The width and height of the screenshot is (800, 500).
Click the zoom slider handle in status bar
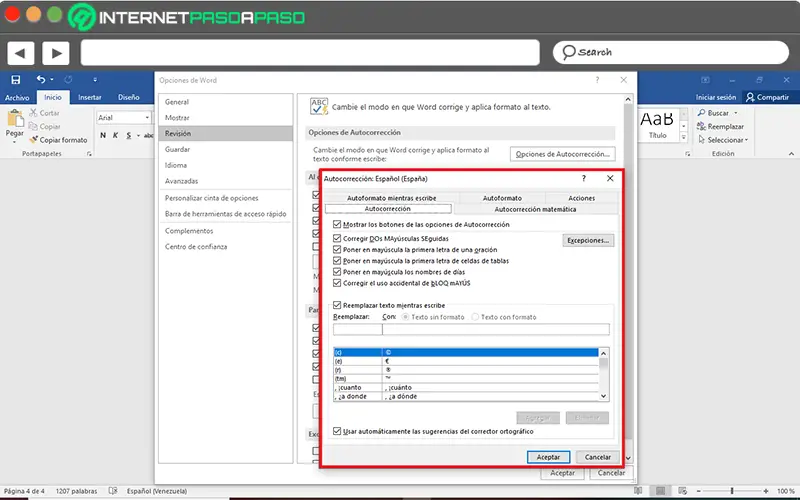click(732, 491)
